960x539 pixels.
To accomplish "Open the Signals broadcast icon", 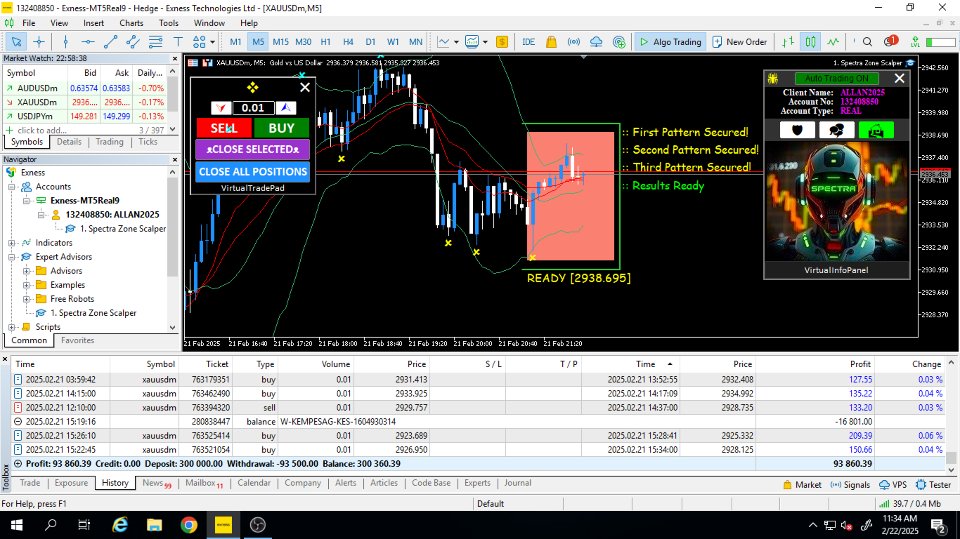I will click(574, 42).
